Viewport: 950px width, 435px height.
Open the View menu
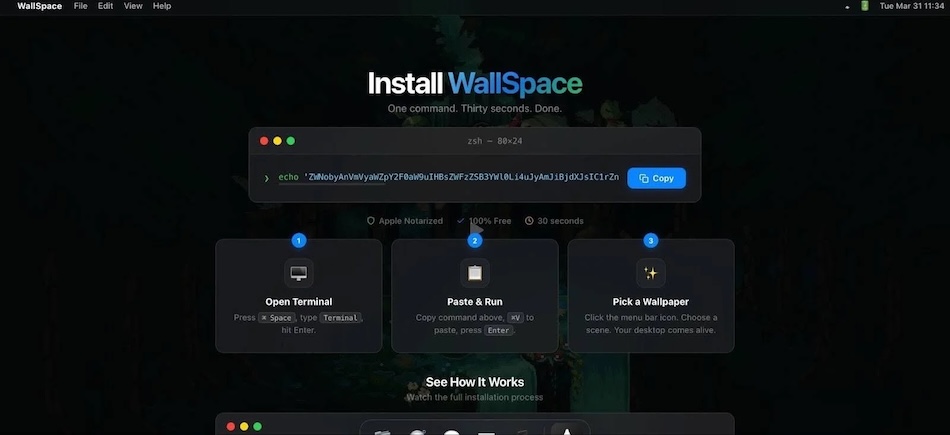(x=133, y=6)
